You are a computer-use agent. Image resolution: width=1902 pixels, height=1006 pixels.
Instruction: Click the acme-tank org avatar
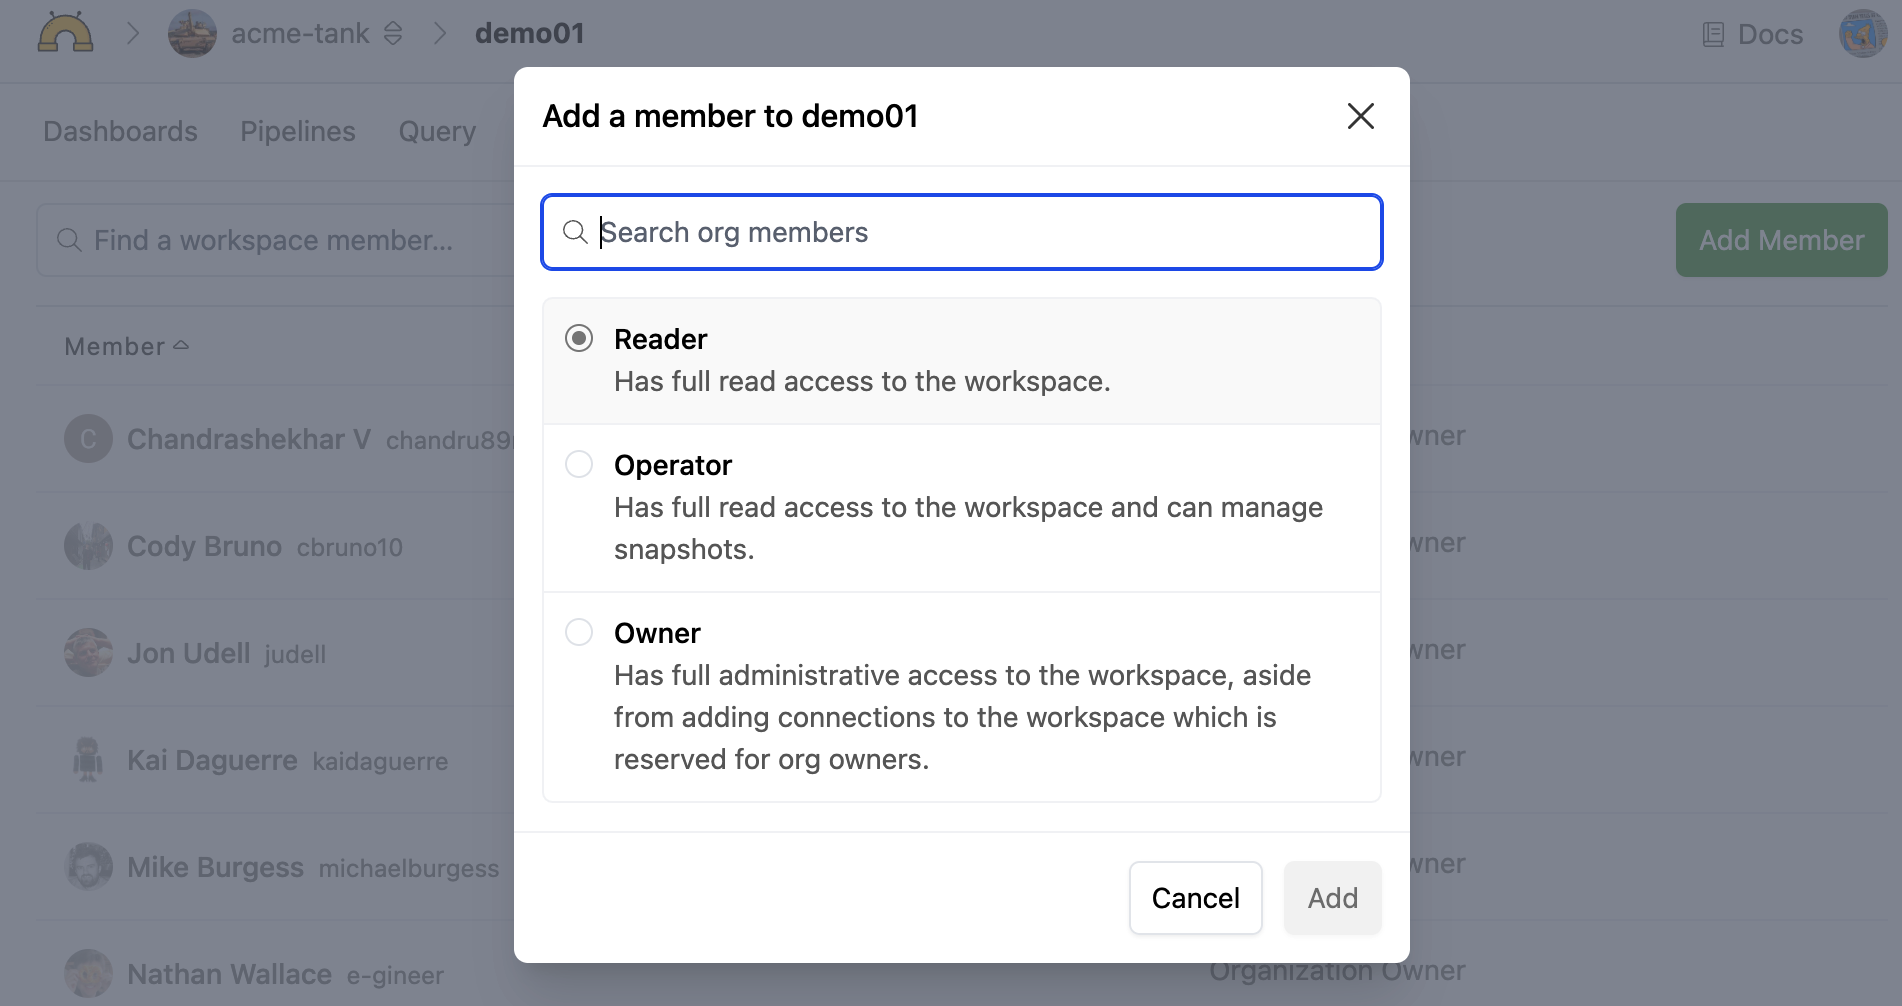click(192, 34)
